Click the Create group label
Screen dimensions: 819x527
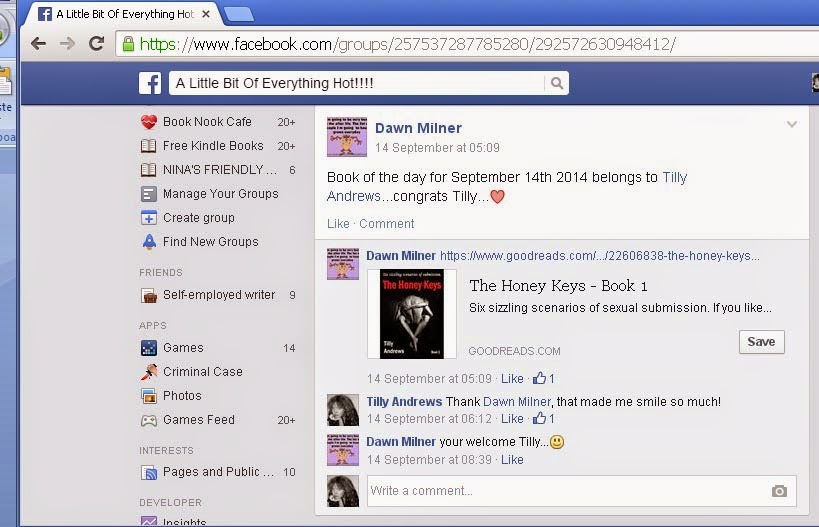pyautogui.click(x=198, y=218)
